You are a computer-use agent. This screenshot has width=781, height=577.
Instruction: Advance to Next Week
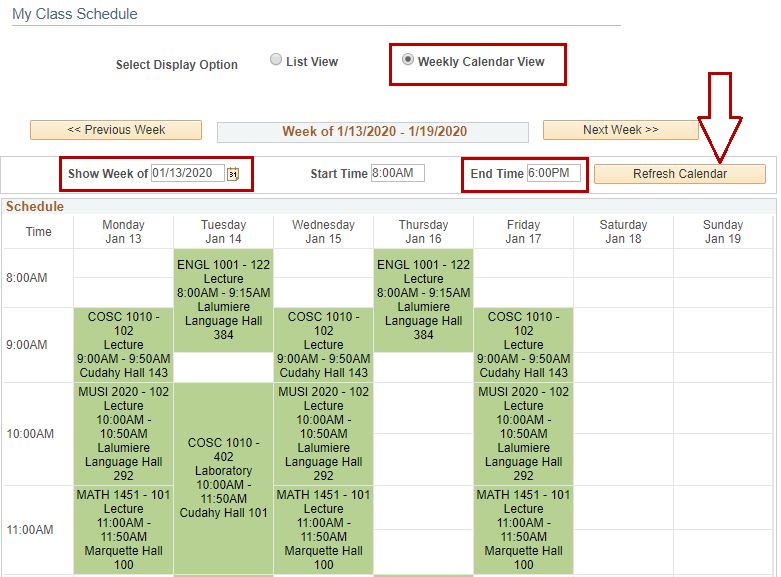click(620, 130)
